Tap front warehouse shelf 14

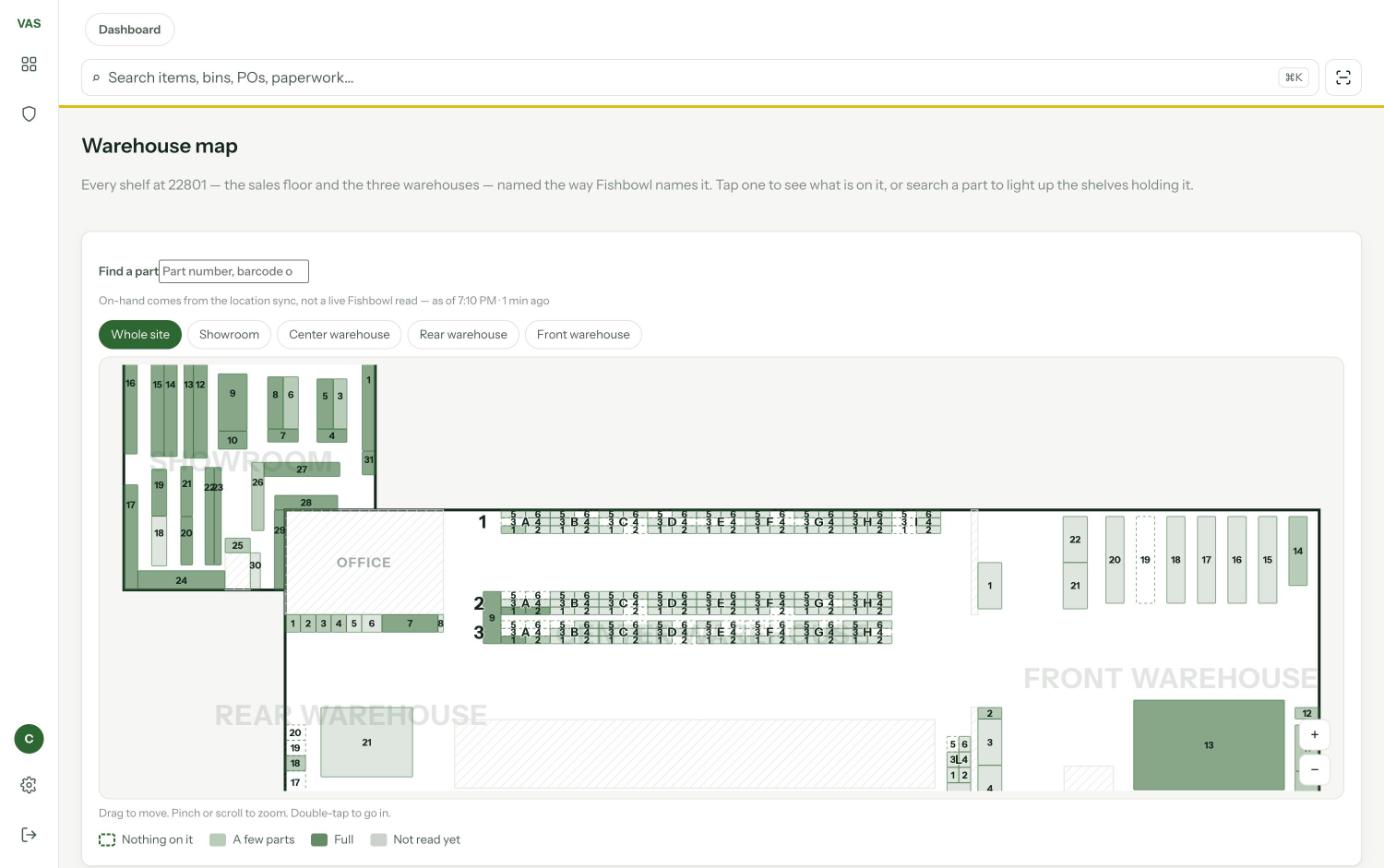tap(1298, 551)
